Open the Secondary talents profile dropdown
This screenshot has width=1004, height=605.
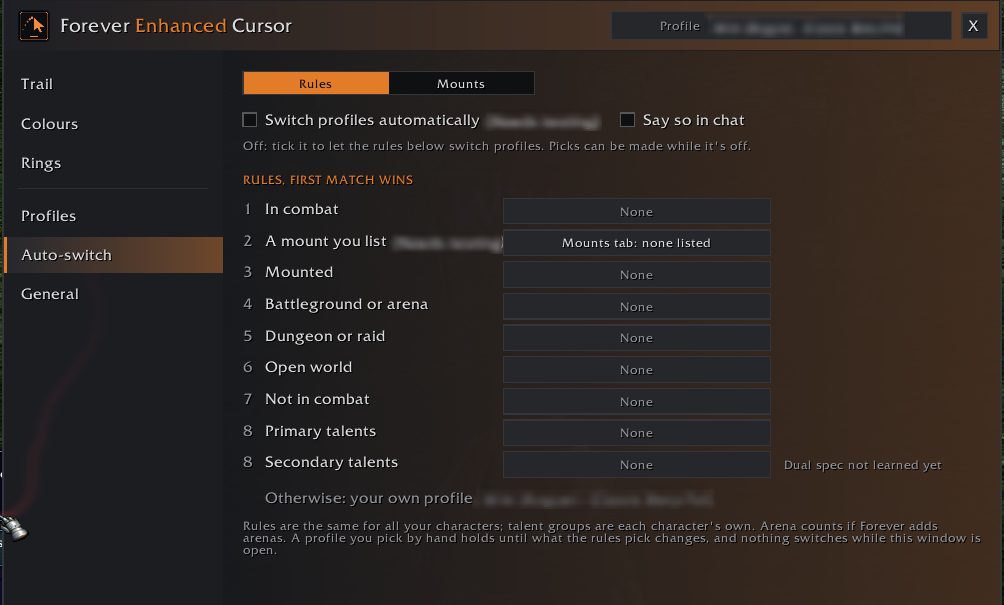[x=636, y=465]
